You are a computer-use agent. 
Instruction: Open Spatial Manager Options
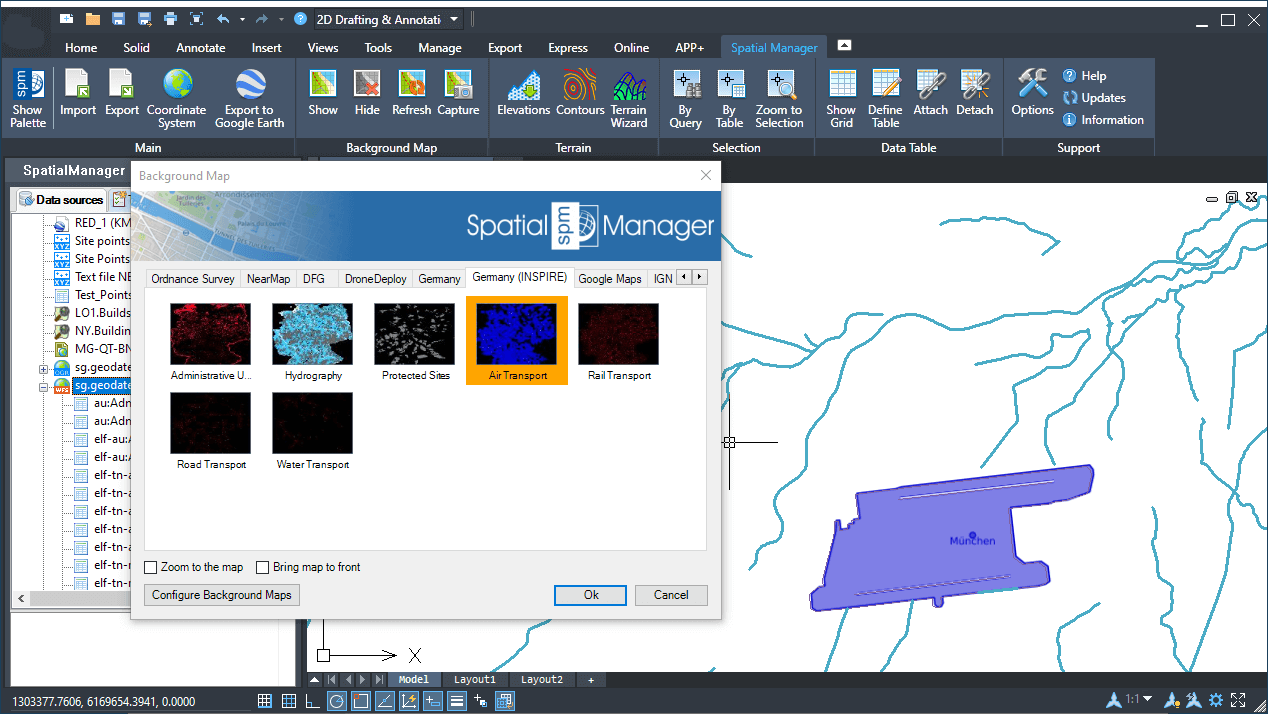(1032, 93)
